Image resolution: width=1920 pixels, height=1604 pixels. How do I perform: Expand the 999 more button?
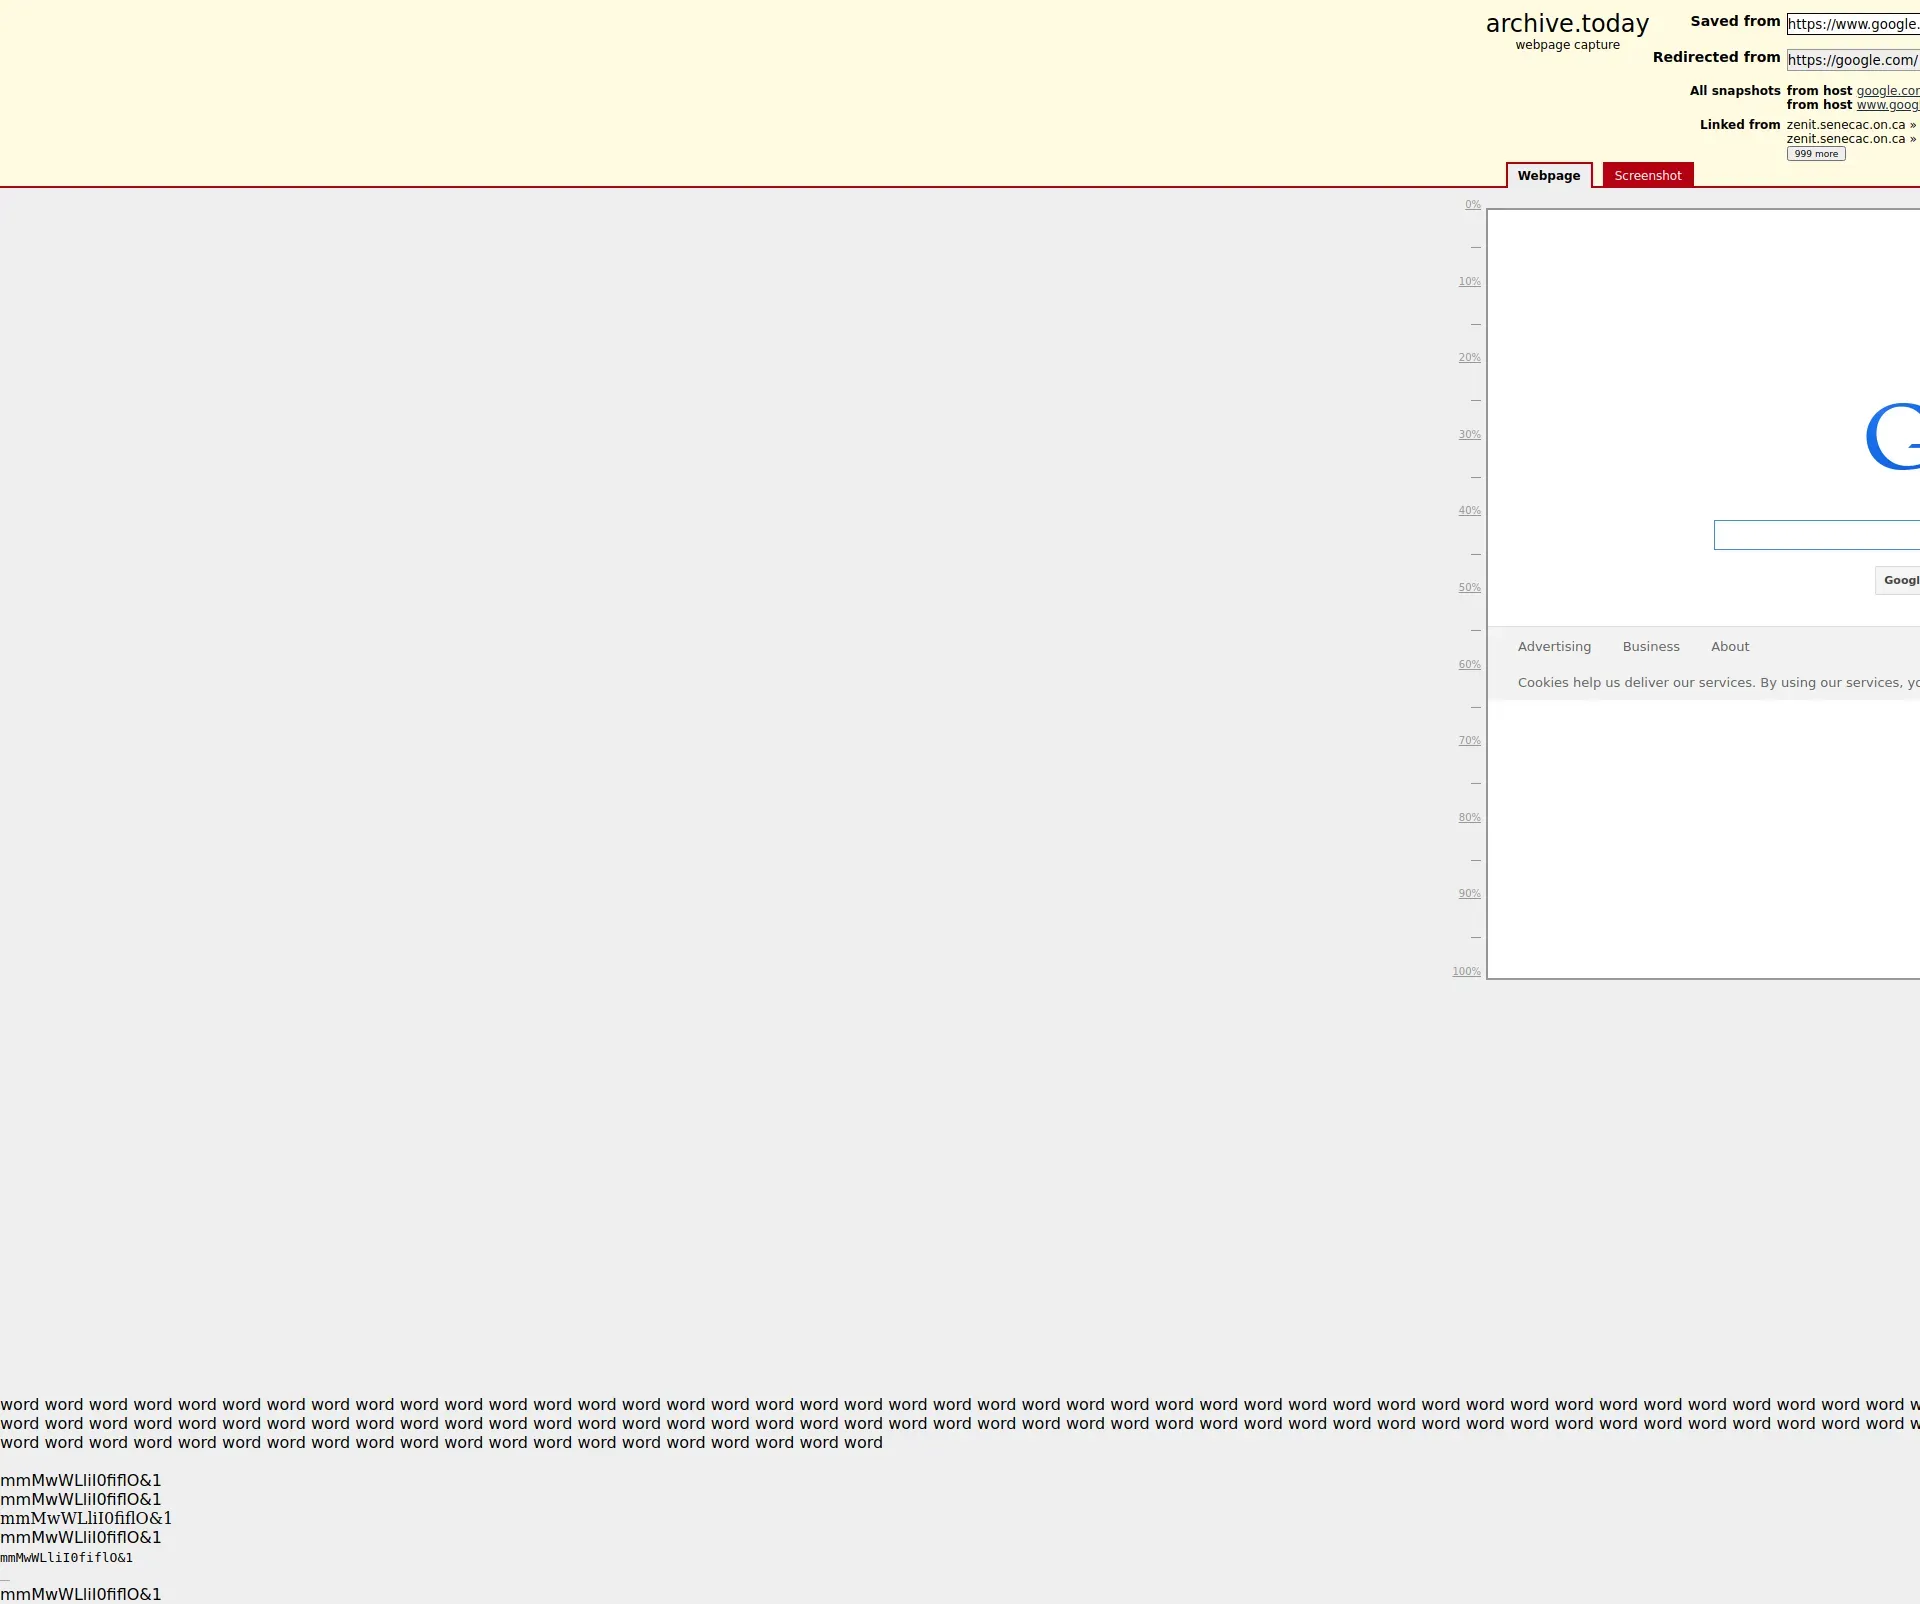click(x=1816, y=154)
